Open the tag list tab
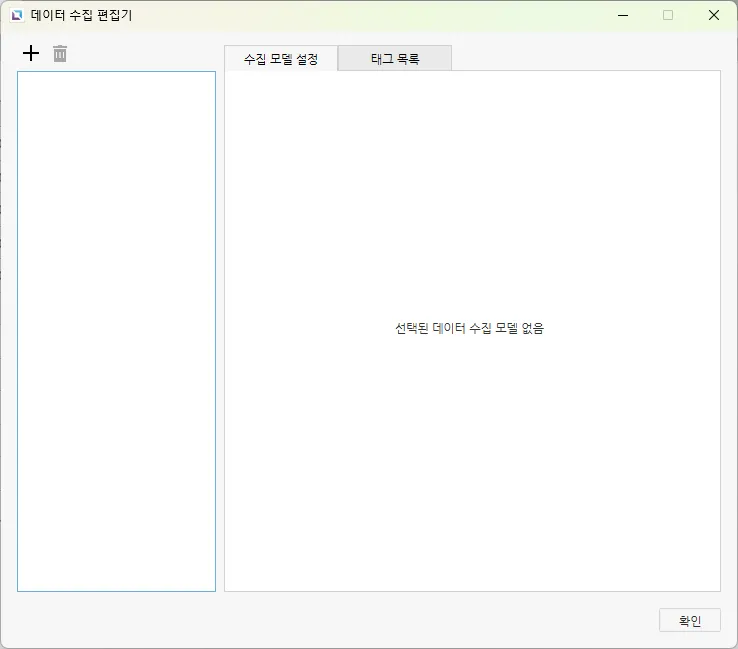Image resolution: width=738 pixels, height=649 pixels. tap(395, 59)
